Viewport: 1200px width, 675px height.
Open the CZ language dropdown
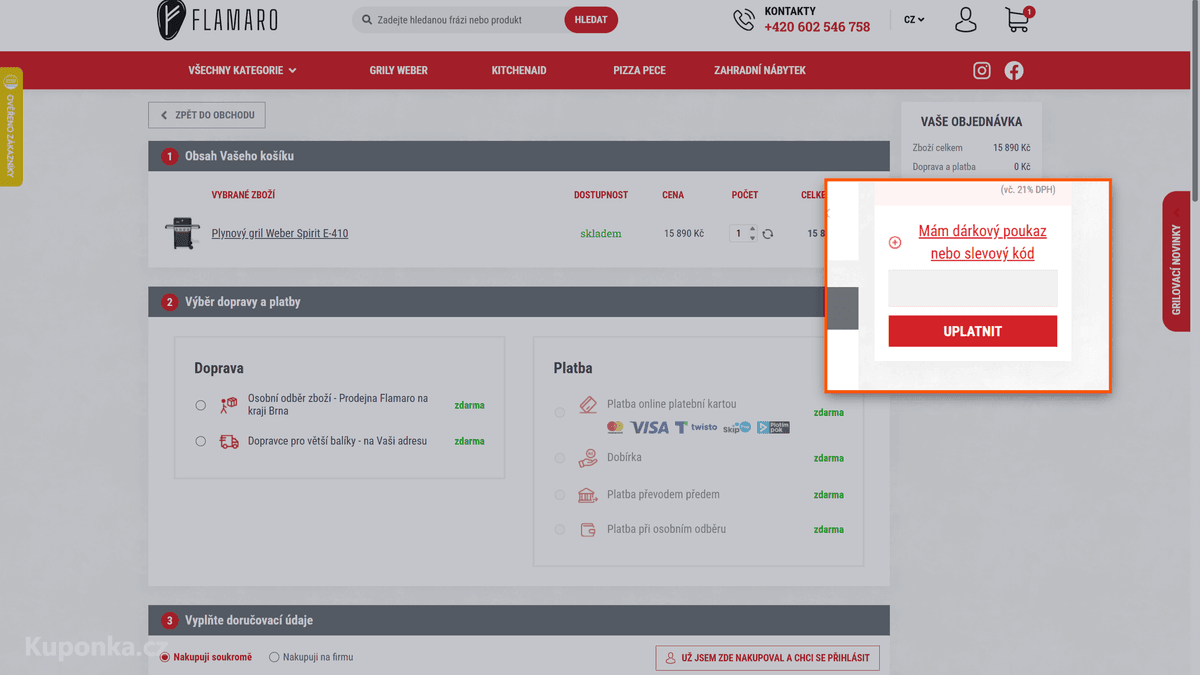click(914, 20)
